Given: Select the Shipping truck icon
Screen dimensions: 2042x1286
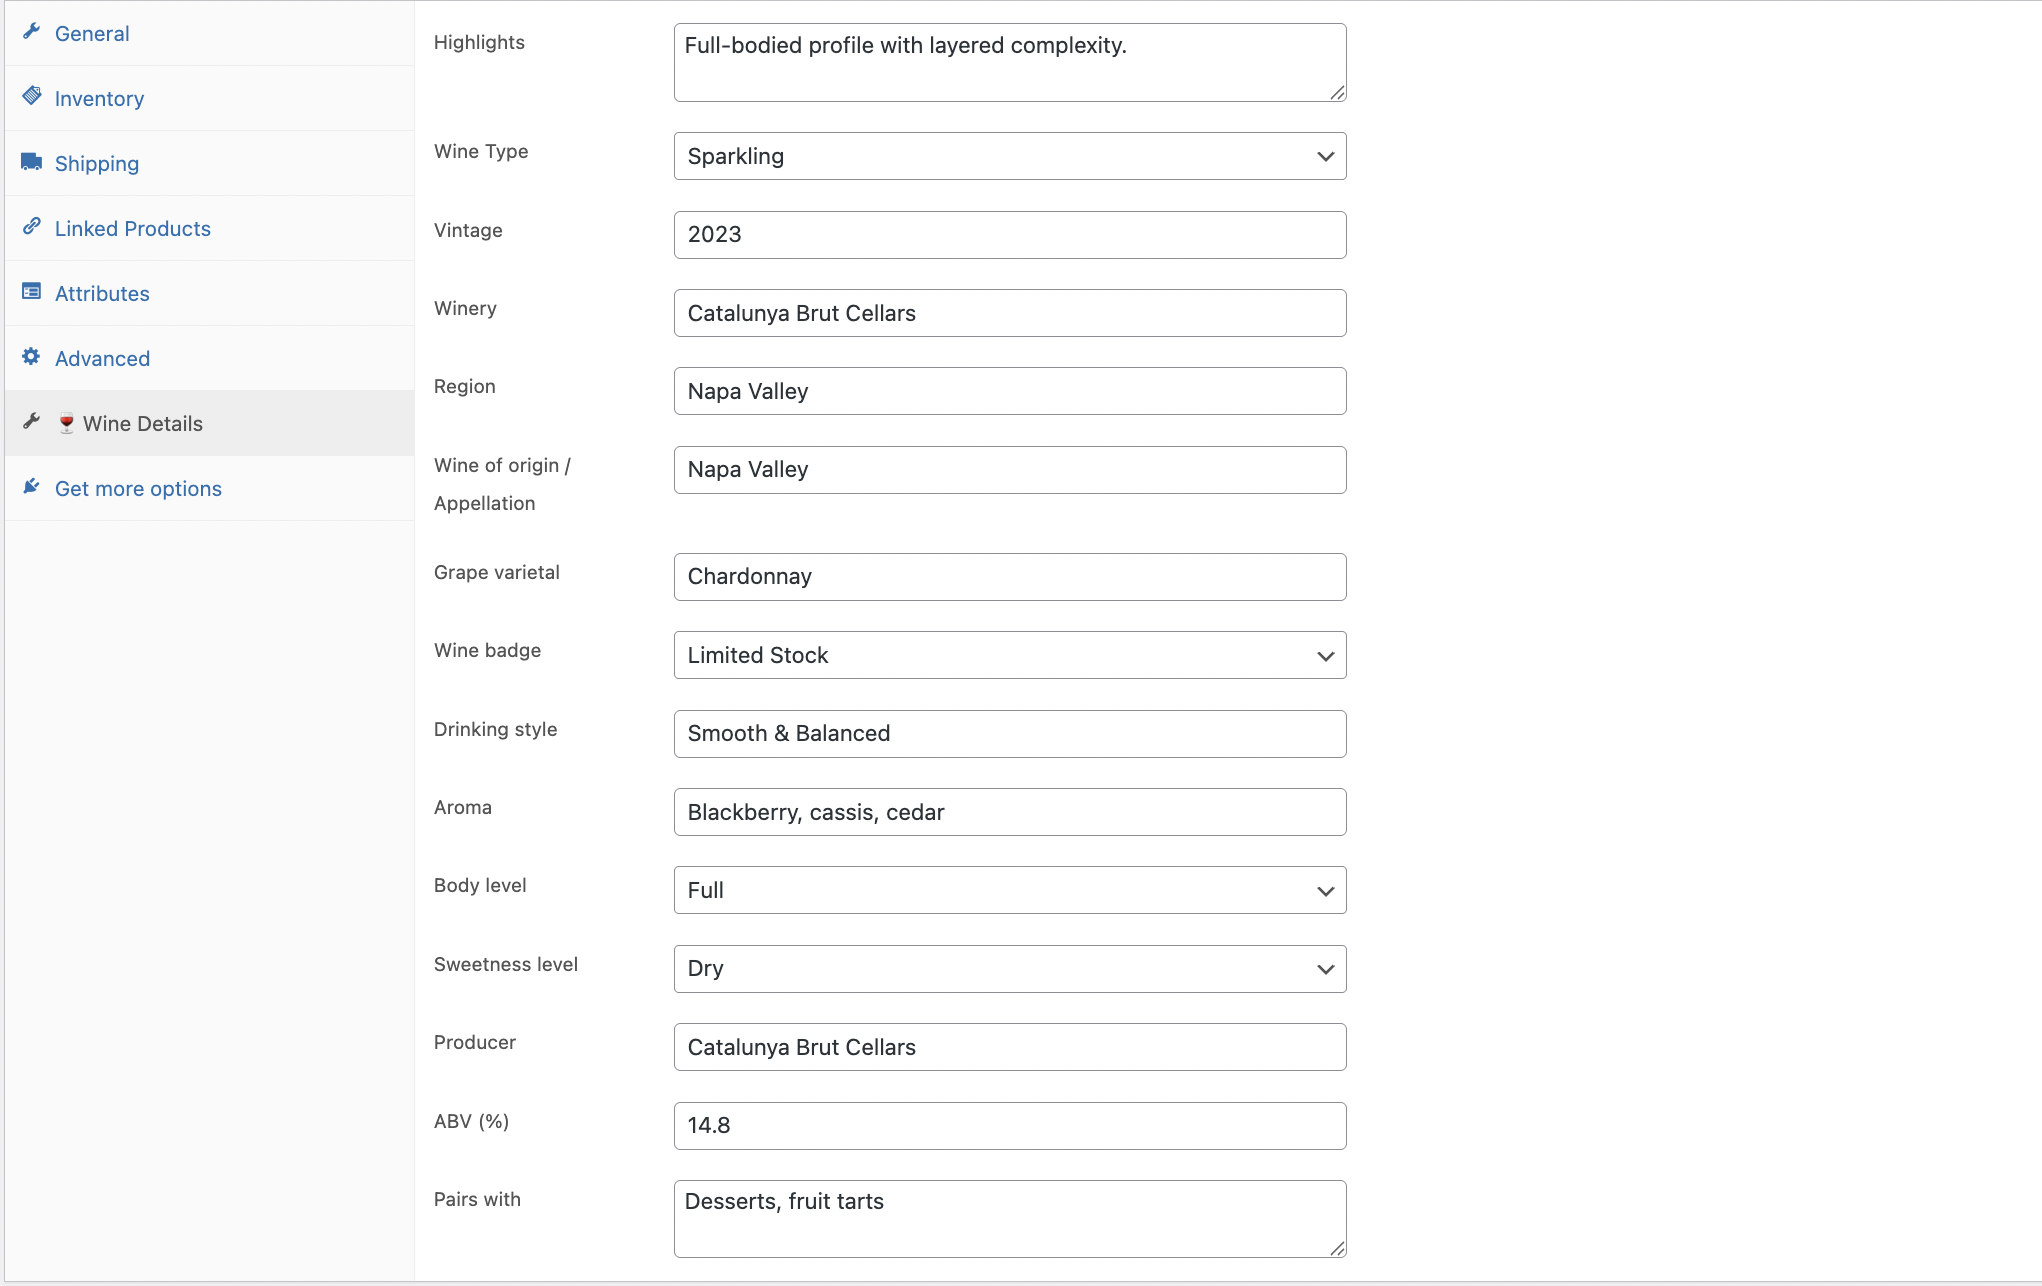Looking at the screenshot, I should point(31,162).
